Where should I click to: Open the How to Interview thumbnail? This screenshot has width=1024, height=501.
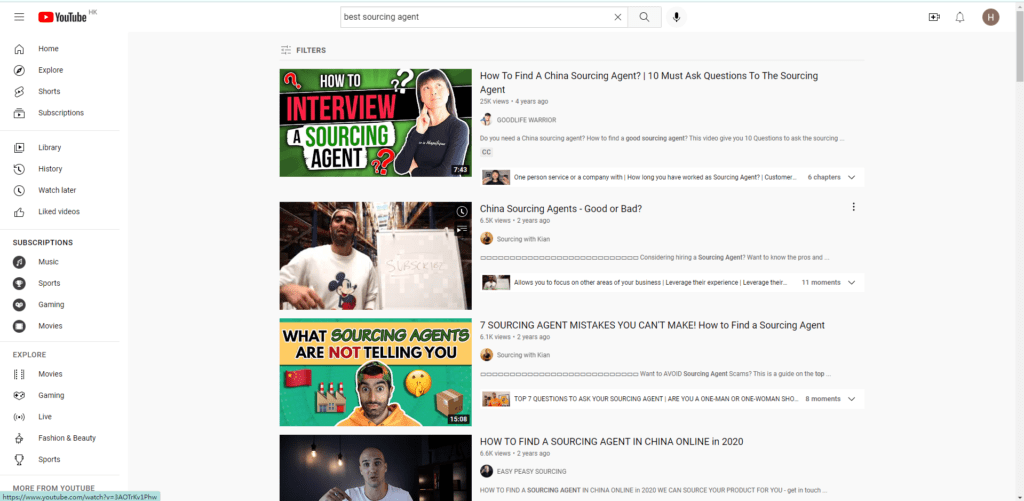375,123
